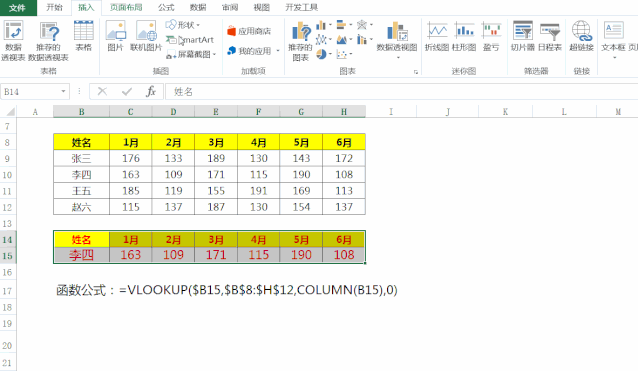Expand the Screenshot (屏幕截图) dropdown arrow

[x=214, y=54]
